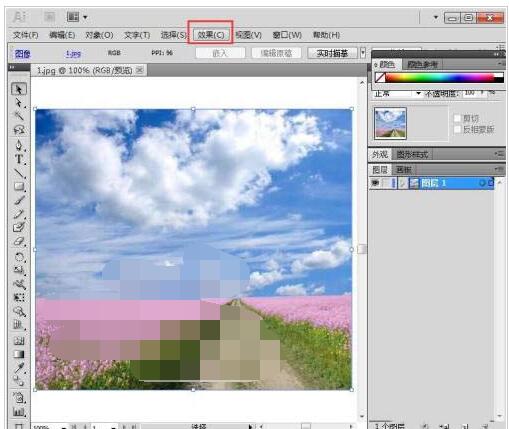509x429 pixels.
Task: Open the 效果(C) menu
Action: [x=210, y=35]
